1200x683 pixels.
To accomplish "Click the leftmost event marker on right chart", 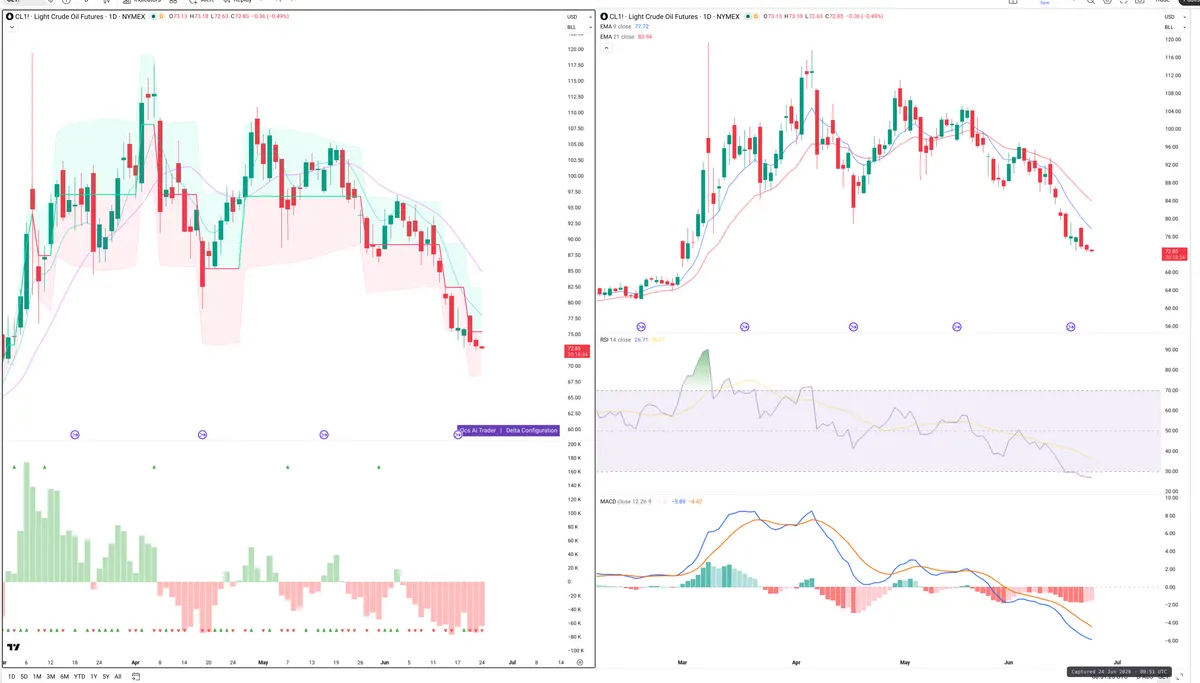I will pyautogui.click(x=640, y=327).
